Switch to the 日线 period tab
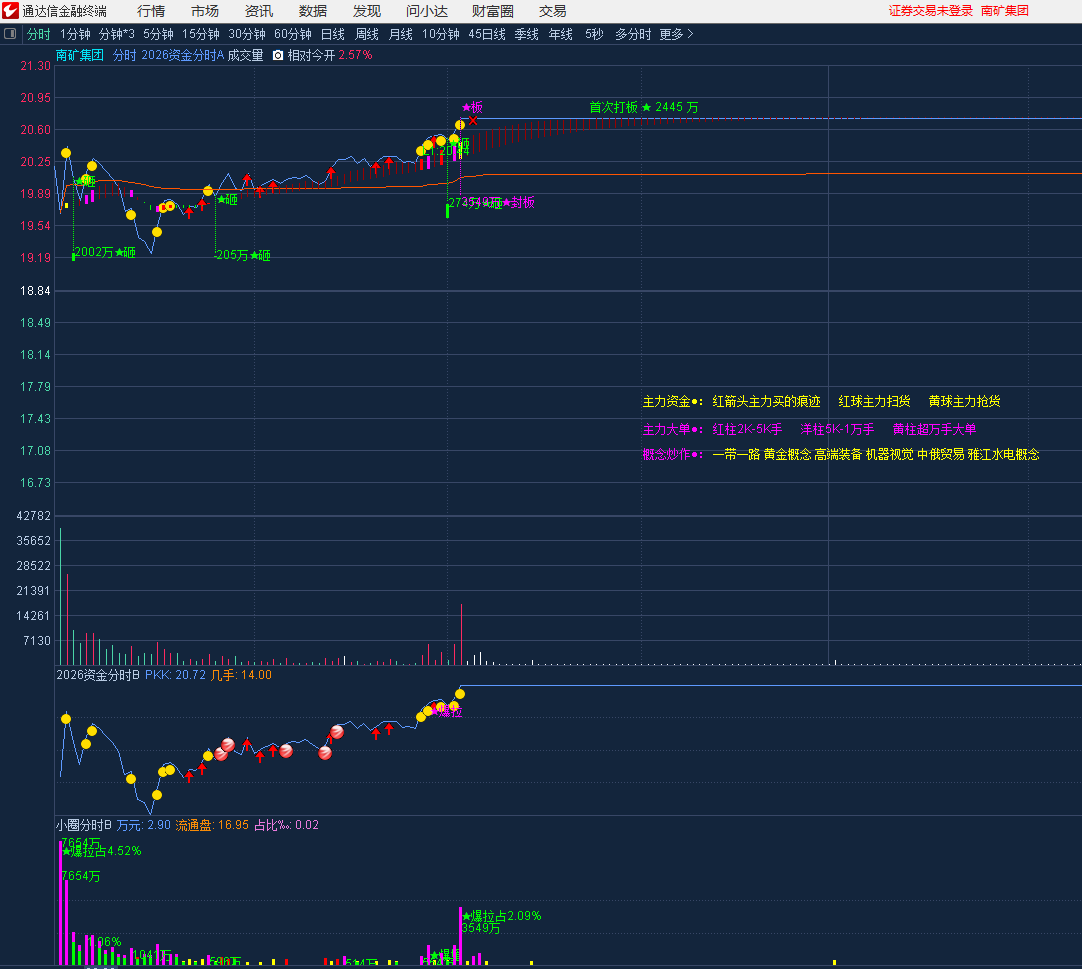Image resolution: width=1082 pixels, height=969 pixels. tap(332, 34)
